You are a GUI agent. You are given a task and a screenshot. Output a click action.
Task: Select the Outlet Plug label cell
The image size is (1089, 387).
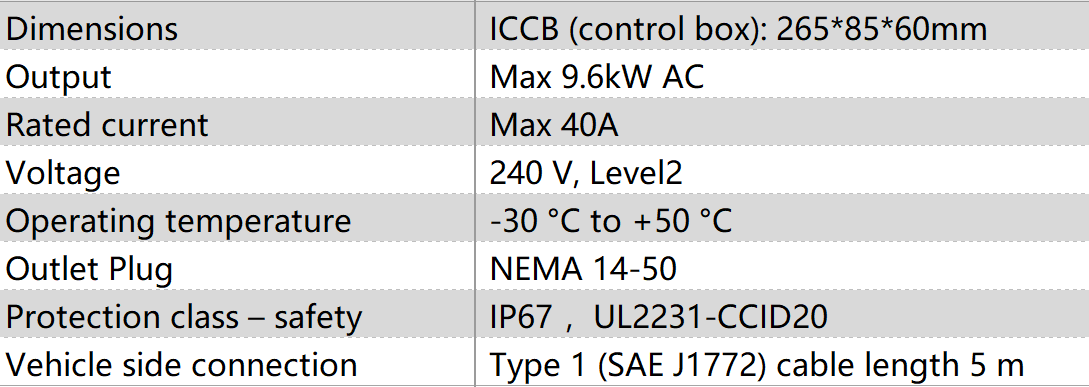tap(237, 266)
